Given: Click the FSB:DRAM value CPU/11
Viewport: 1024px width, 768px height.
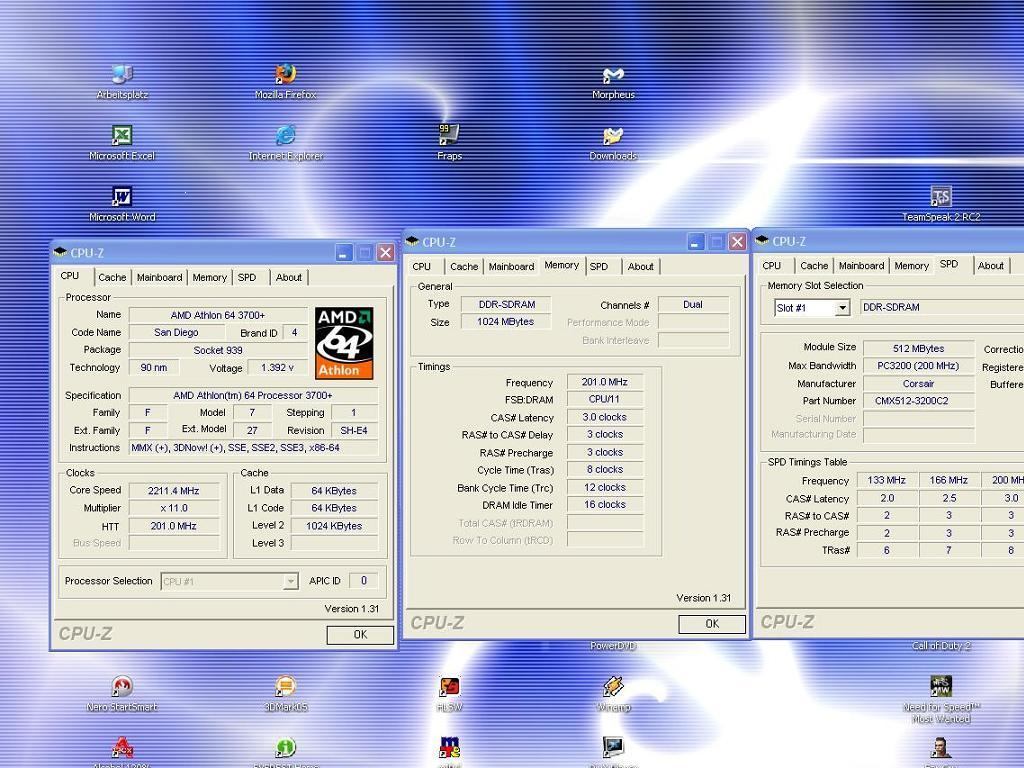Looking at the screenshot, I should pyautogui.click(x=605, y=399).
